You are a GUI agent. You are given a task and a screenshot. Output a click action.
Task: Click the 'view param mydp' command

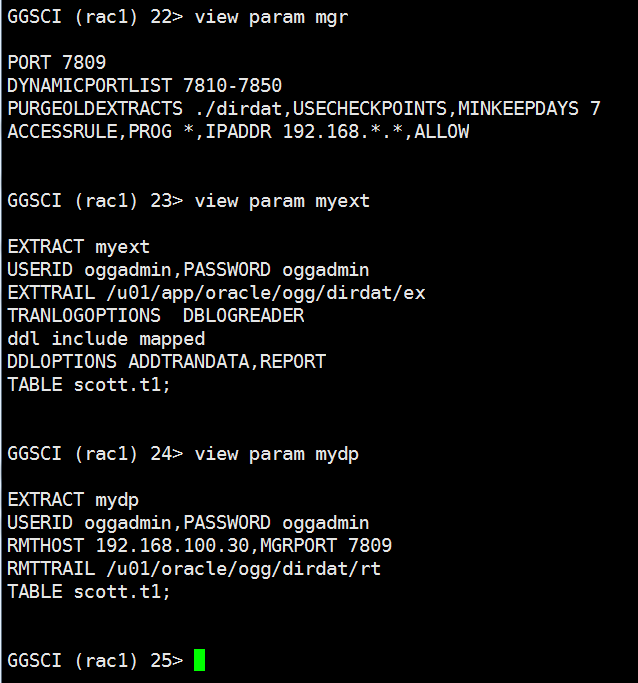pyautogui.click(x=276, y=453)
